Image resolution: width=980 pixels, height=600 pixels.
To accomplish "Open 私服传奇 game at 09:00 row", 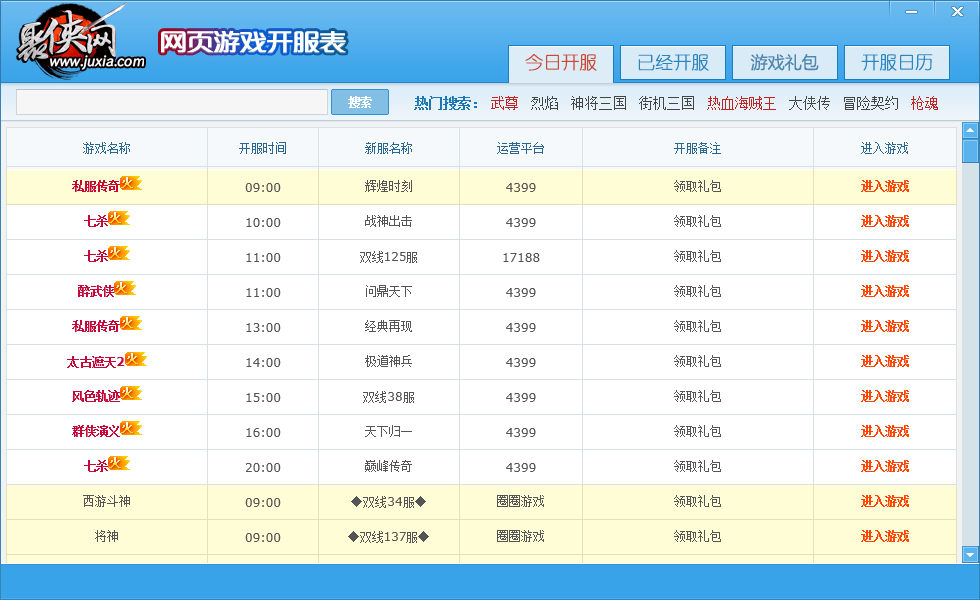I will [95, 186].
